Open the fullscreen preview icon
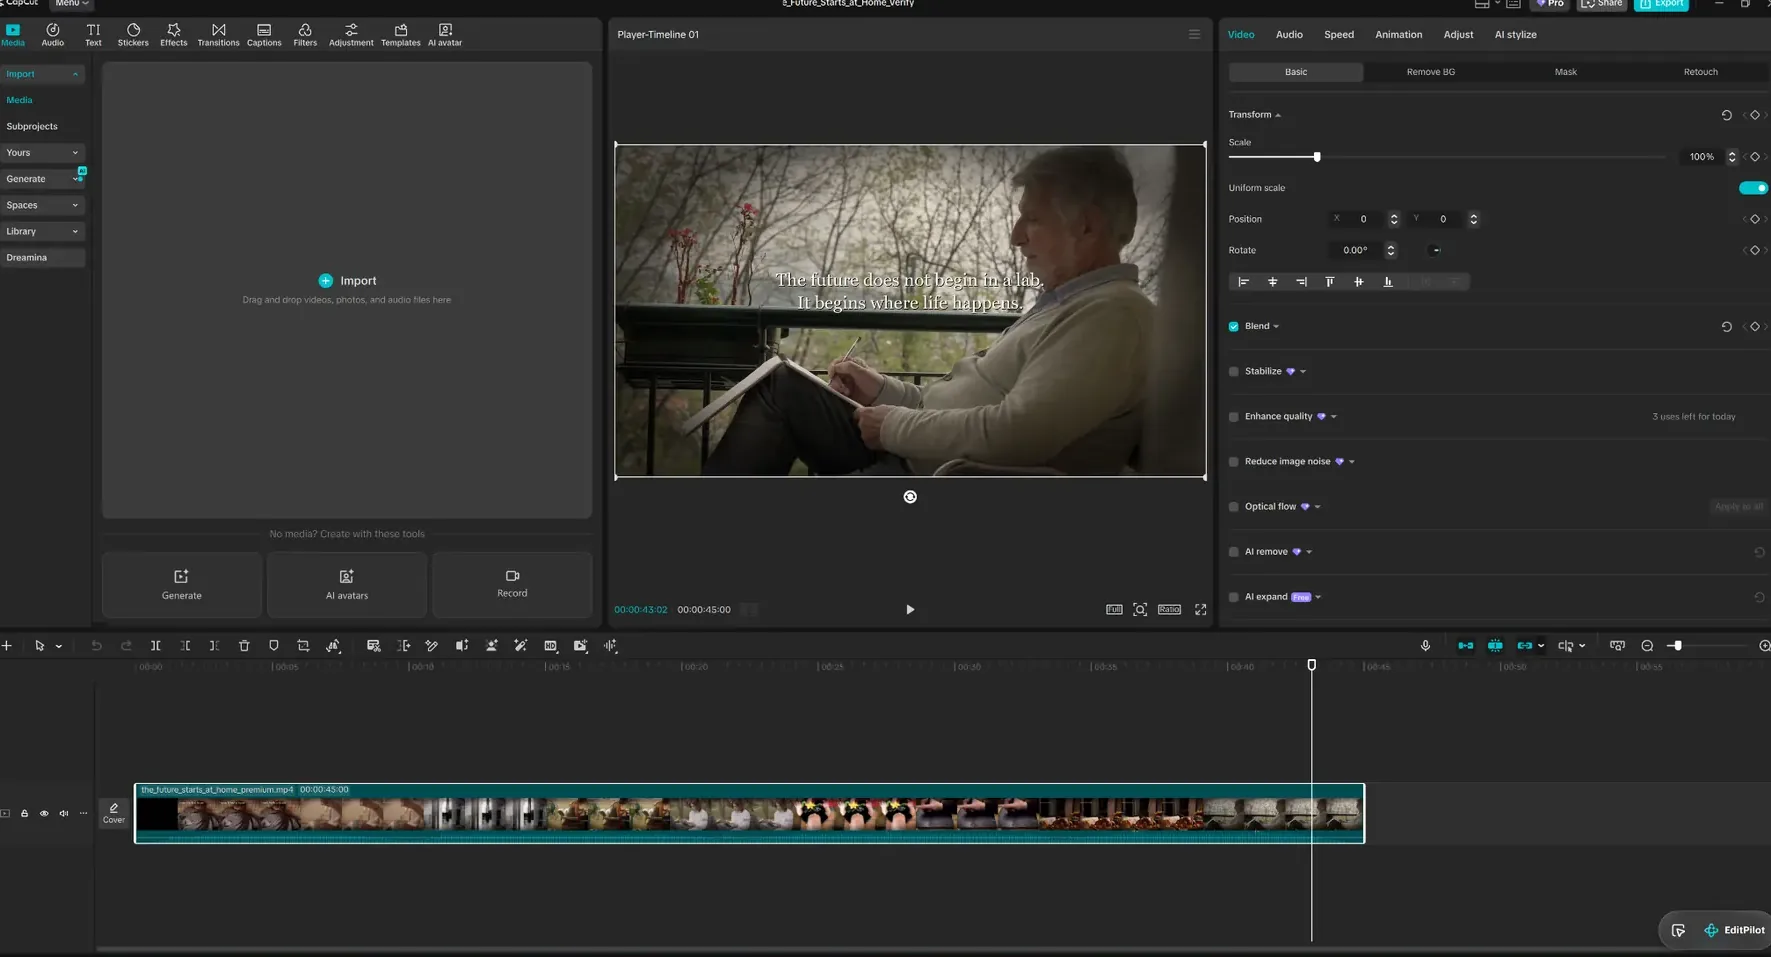Viewport: 1771px width, 957px height. [x=1200, y=609]
